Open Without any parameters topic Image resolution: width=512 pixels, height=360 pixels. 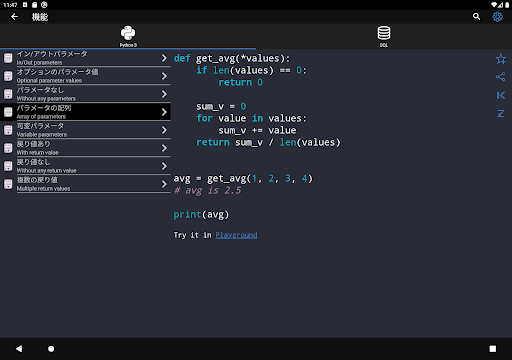click(x=85, y=94)
